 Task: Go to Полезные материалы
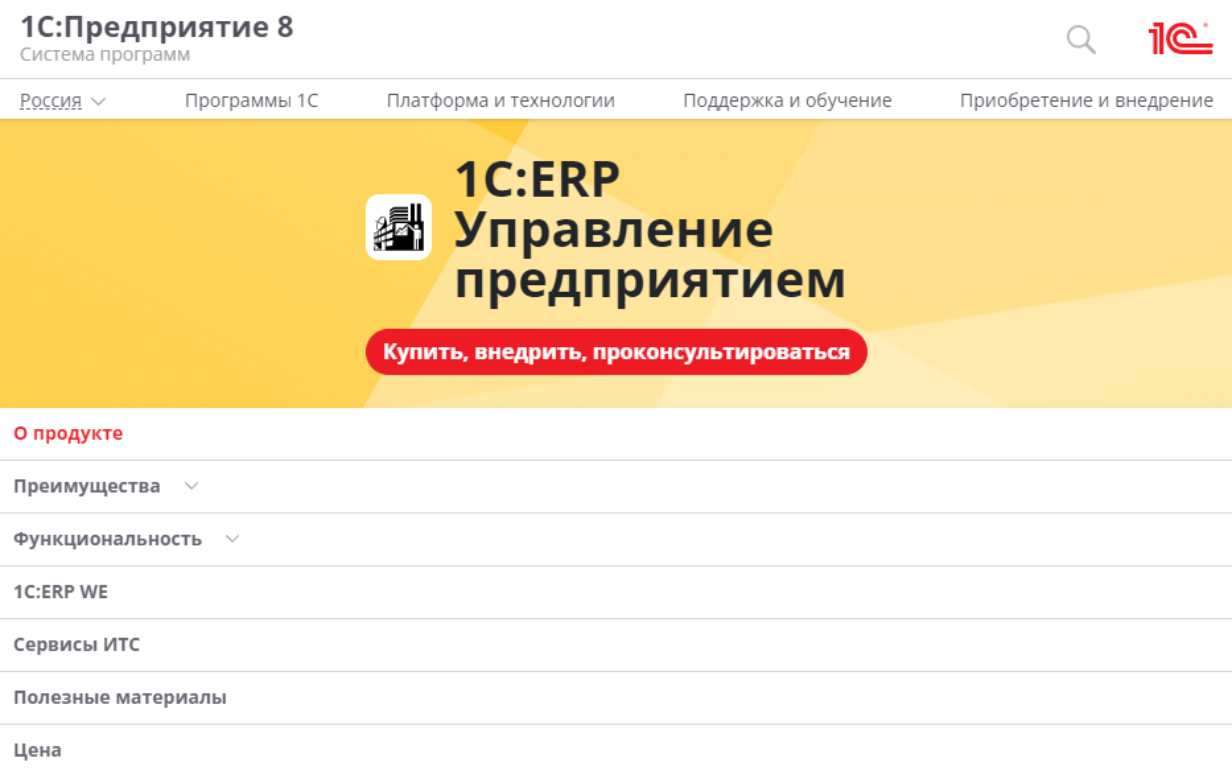click(120, 698)
